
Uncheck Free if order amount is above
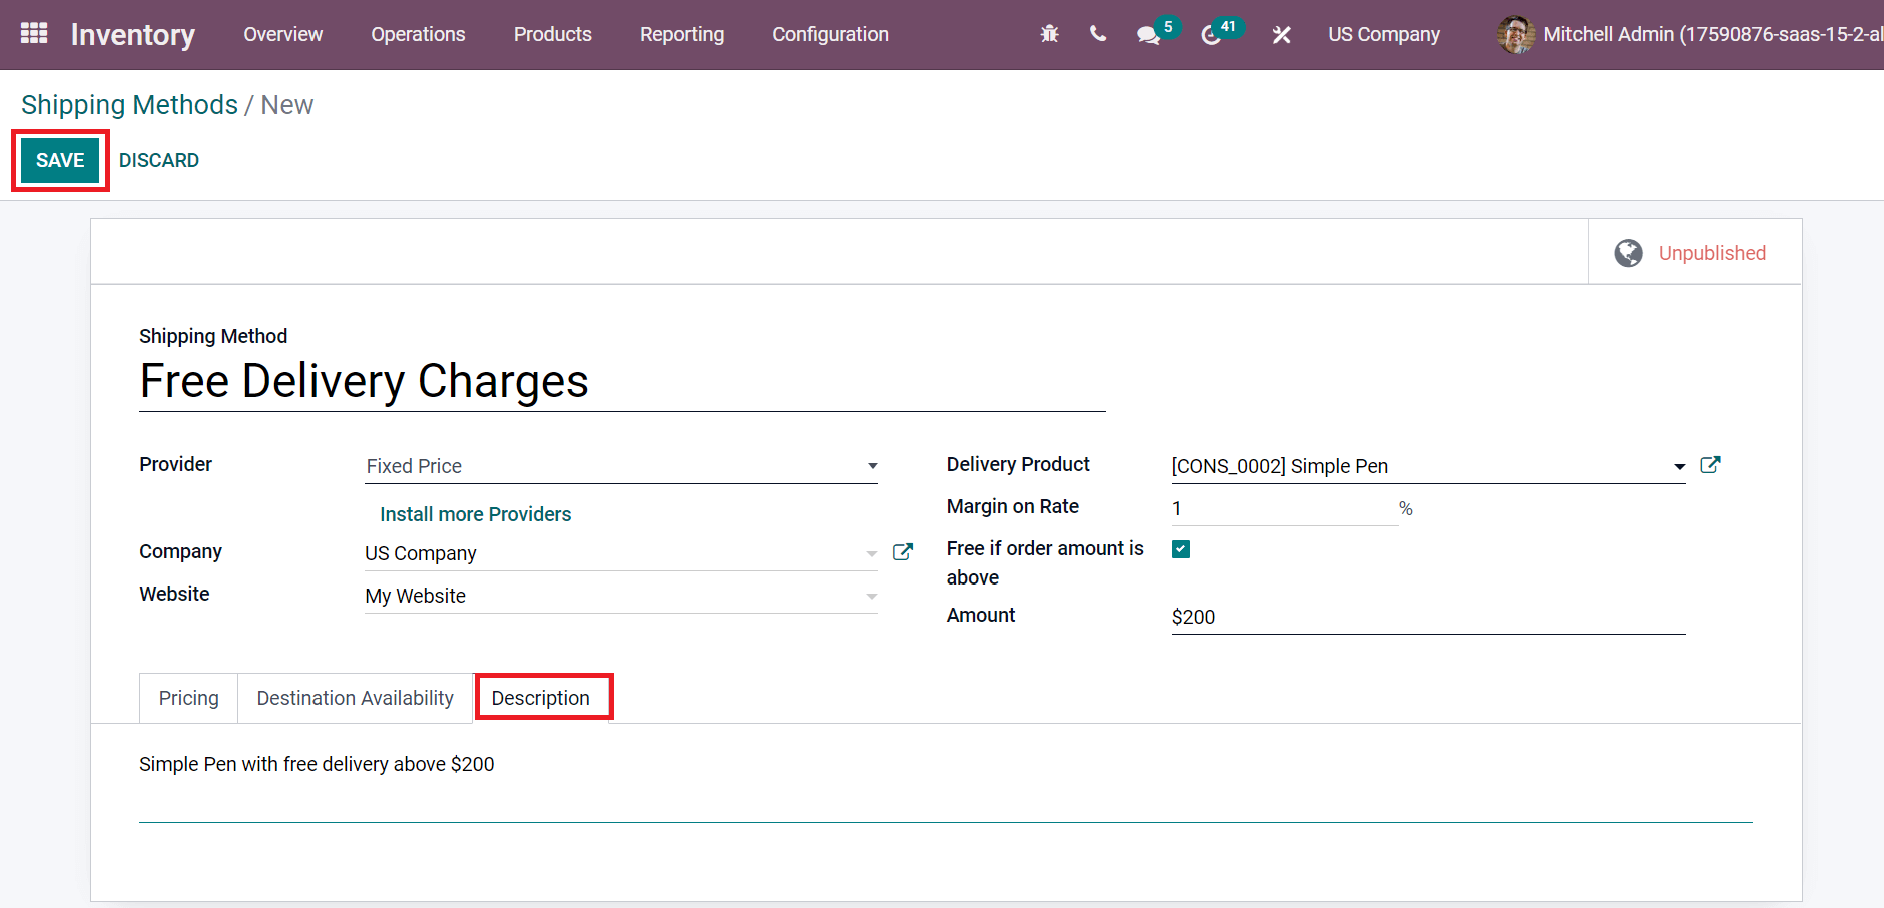coord(1181,549)
